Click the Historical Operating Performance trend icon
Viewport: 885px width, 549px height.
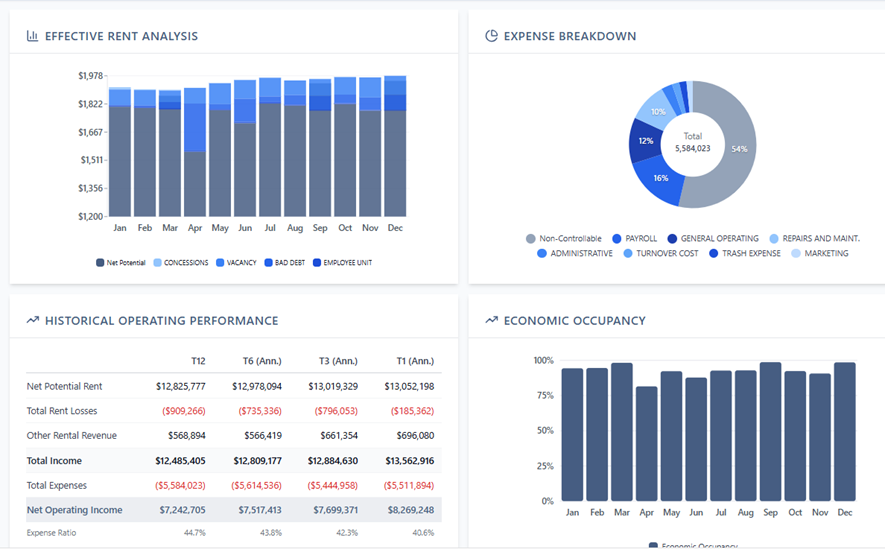click(33, 320)
